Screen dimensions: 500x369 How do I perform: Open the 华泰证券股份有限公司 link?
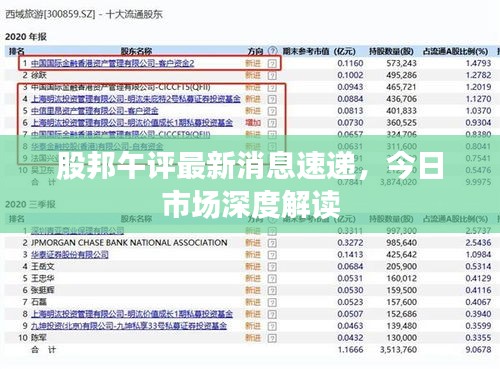click(70, 255)
